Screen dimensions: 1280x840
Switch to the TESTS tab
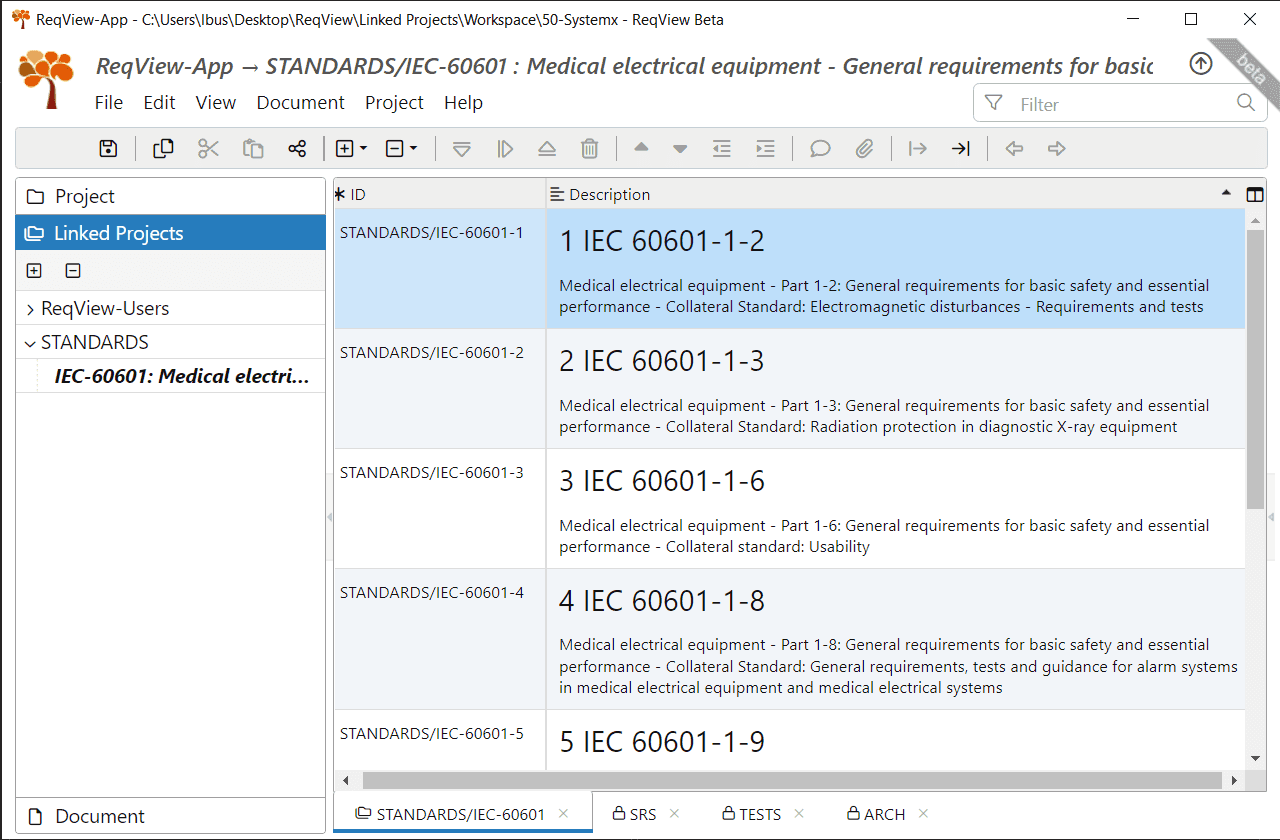[753, 814]
